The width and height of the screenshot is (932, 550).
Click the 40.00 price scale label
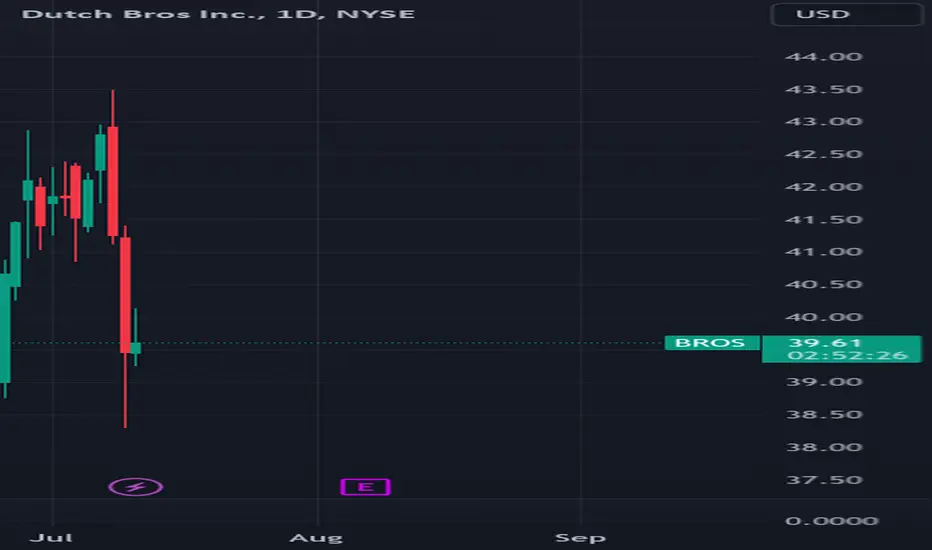823,317
